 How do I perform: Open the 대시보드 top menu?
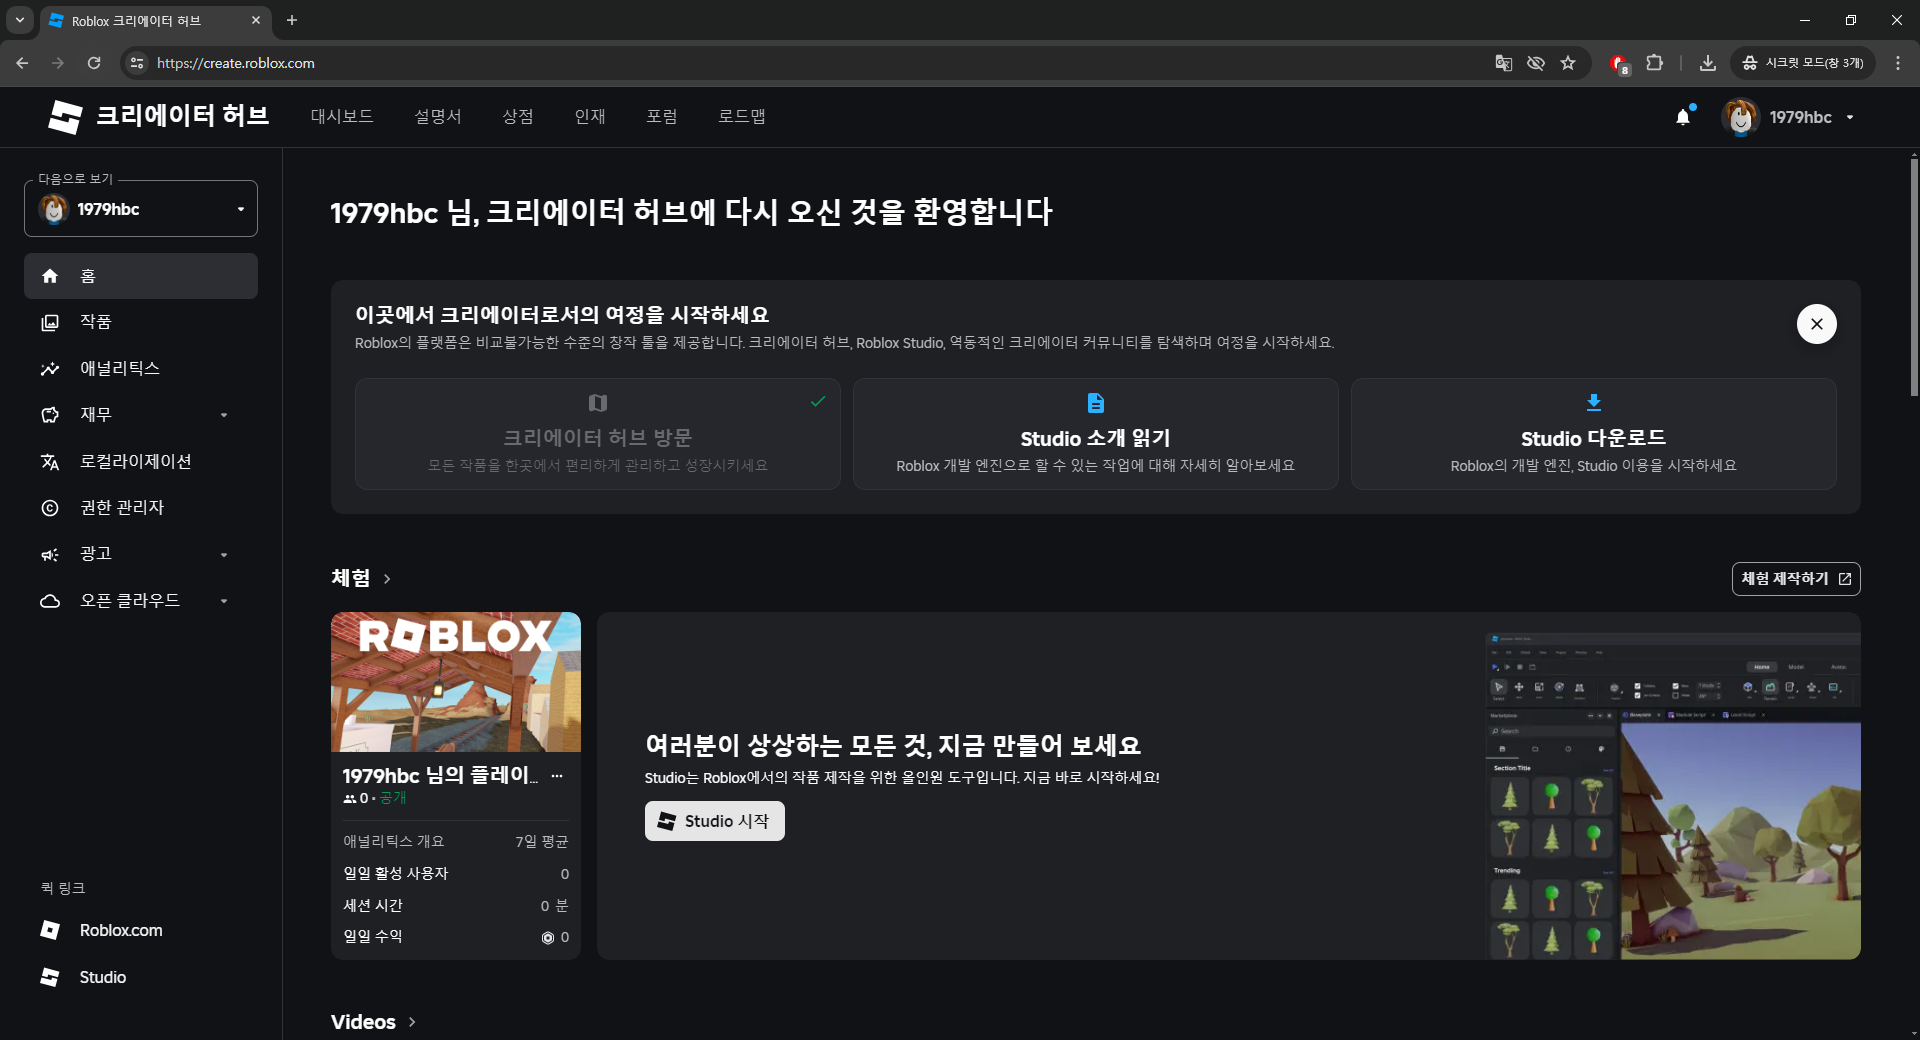click(342, 116)
